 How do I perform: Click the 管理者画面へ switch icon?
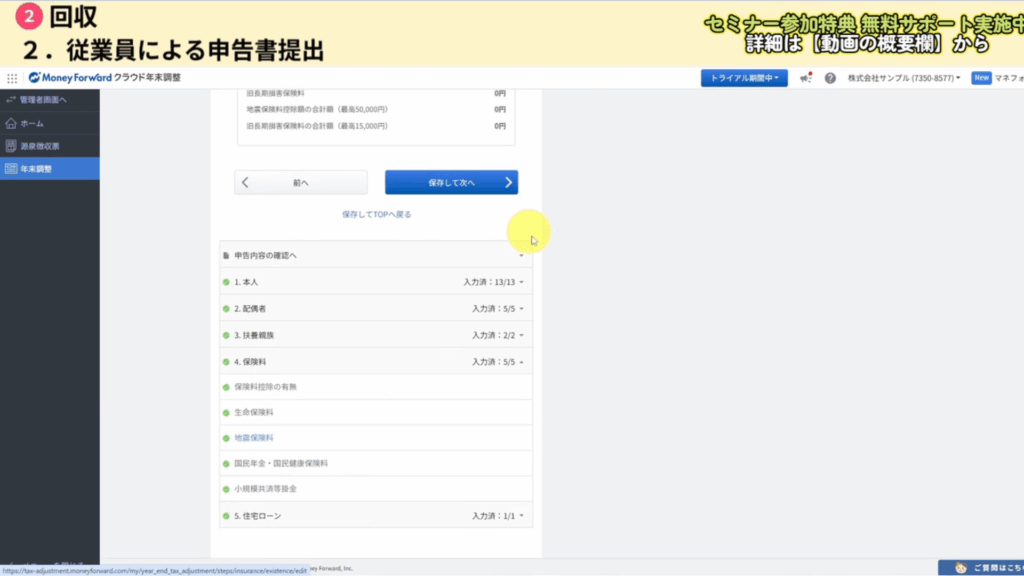click(x=11, y=100)
